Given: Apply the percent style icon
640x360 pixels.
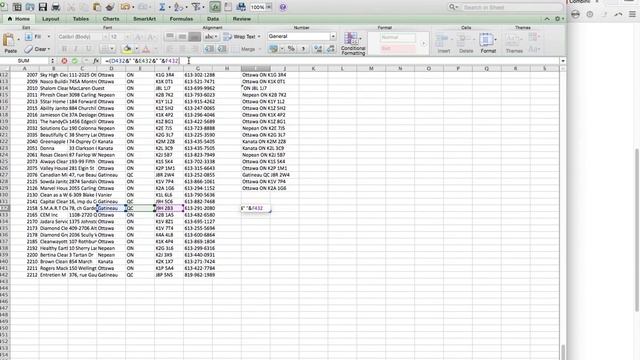Looking at the screenshot, I should click(291, 49).
